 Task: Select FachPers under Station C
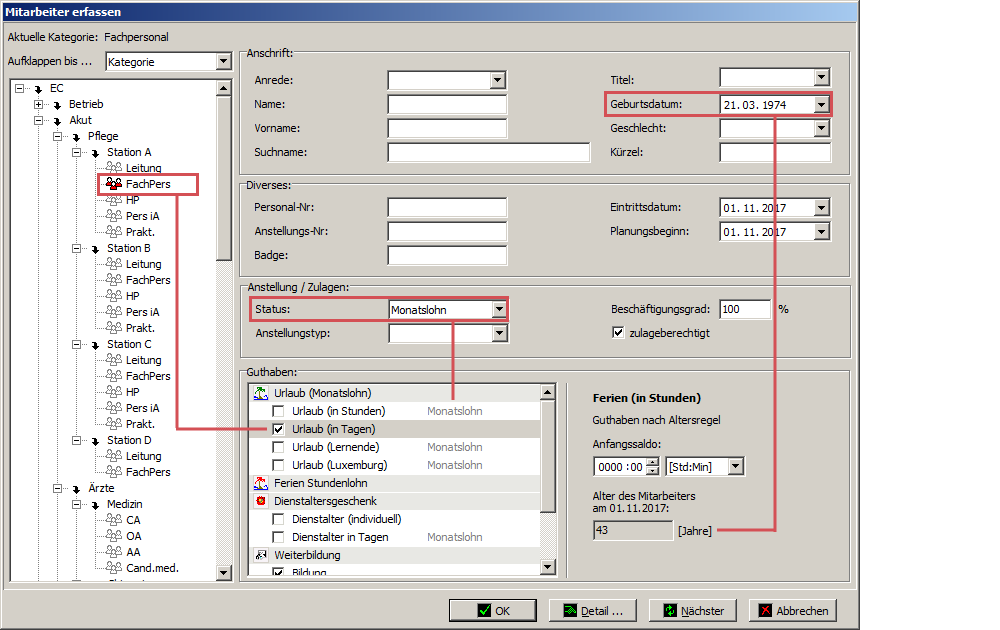point(148,376)
